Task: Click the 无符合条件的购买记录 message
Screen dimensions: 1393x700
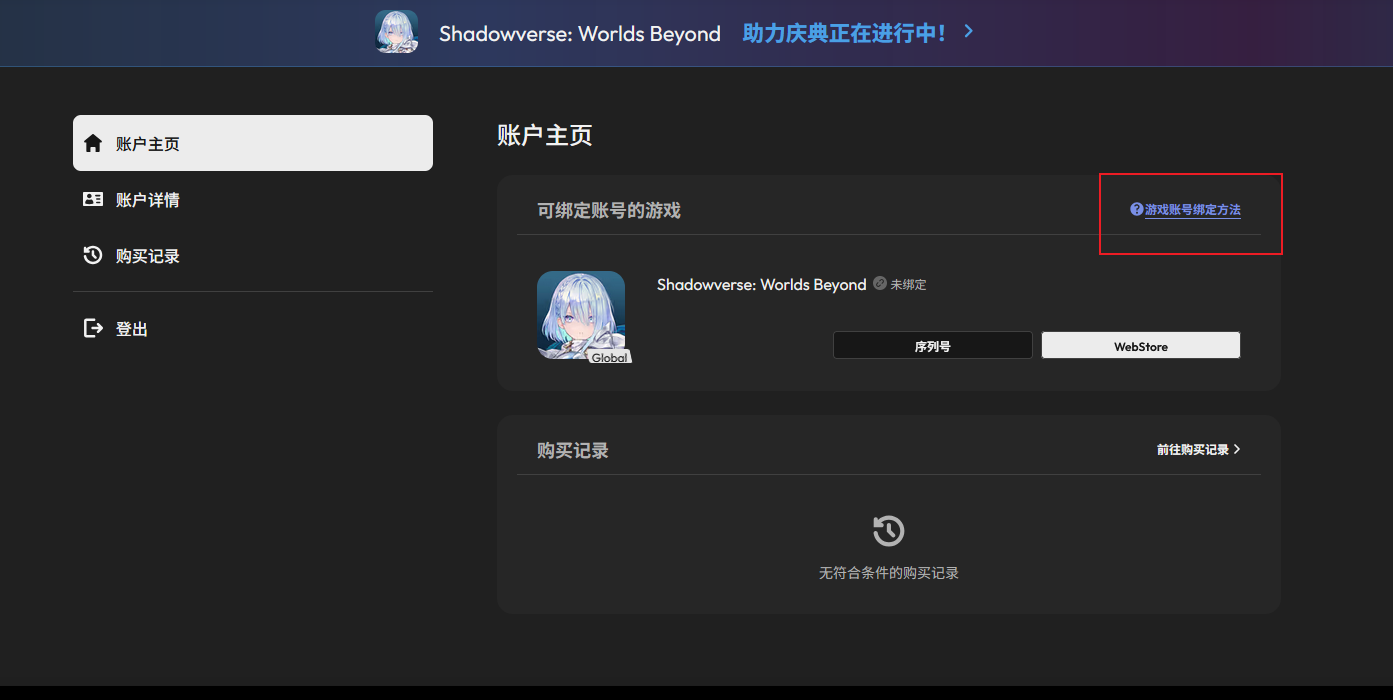Action: (889, 573)
